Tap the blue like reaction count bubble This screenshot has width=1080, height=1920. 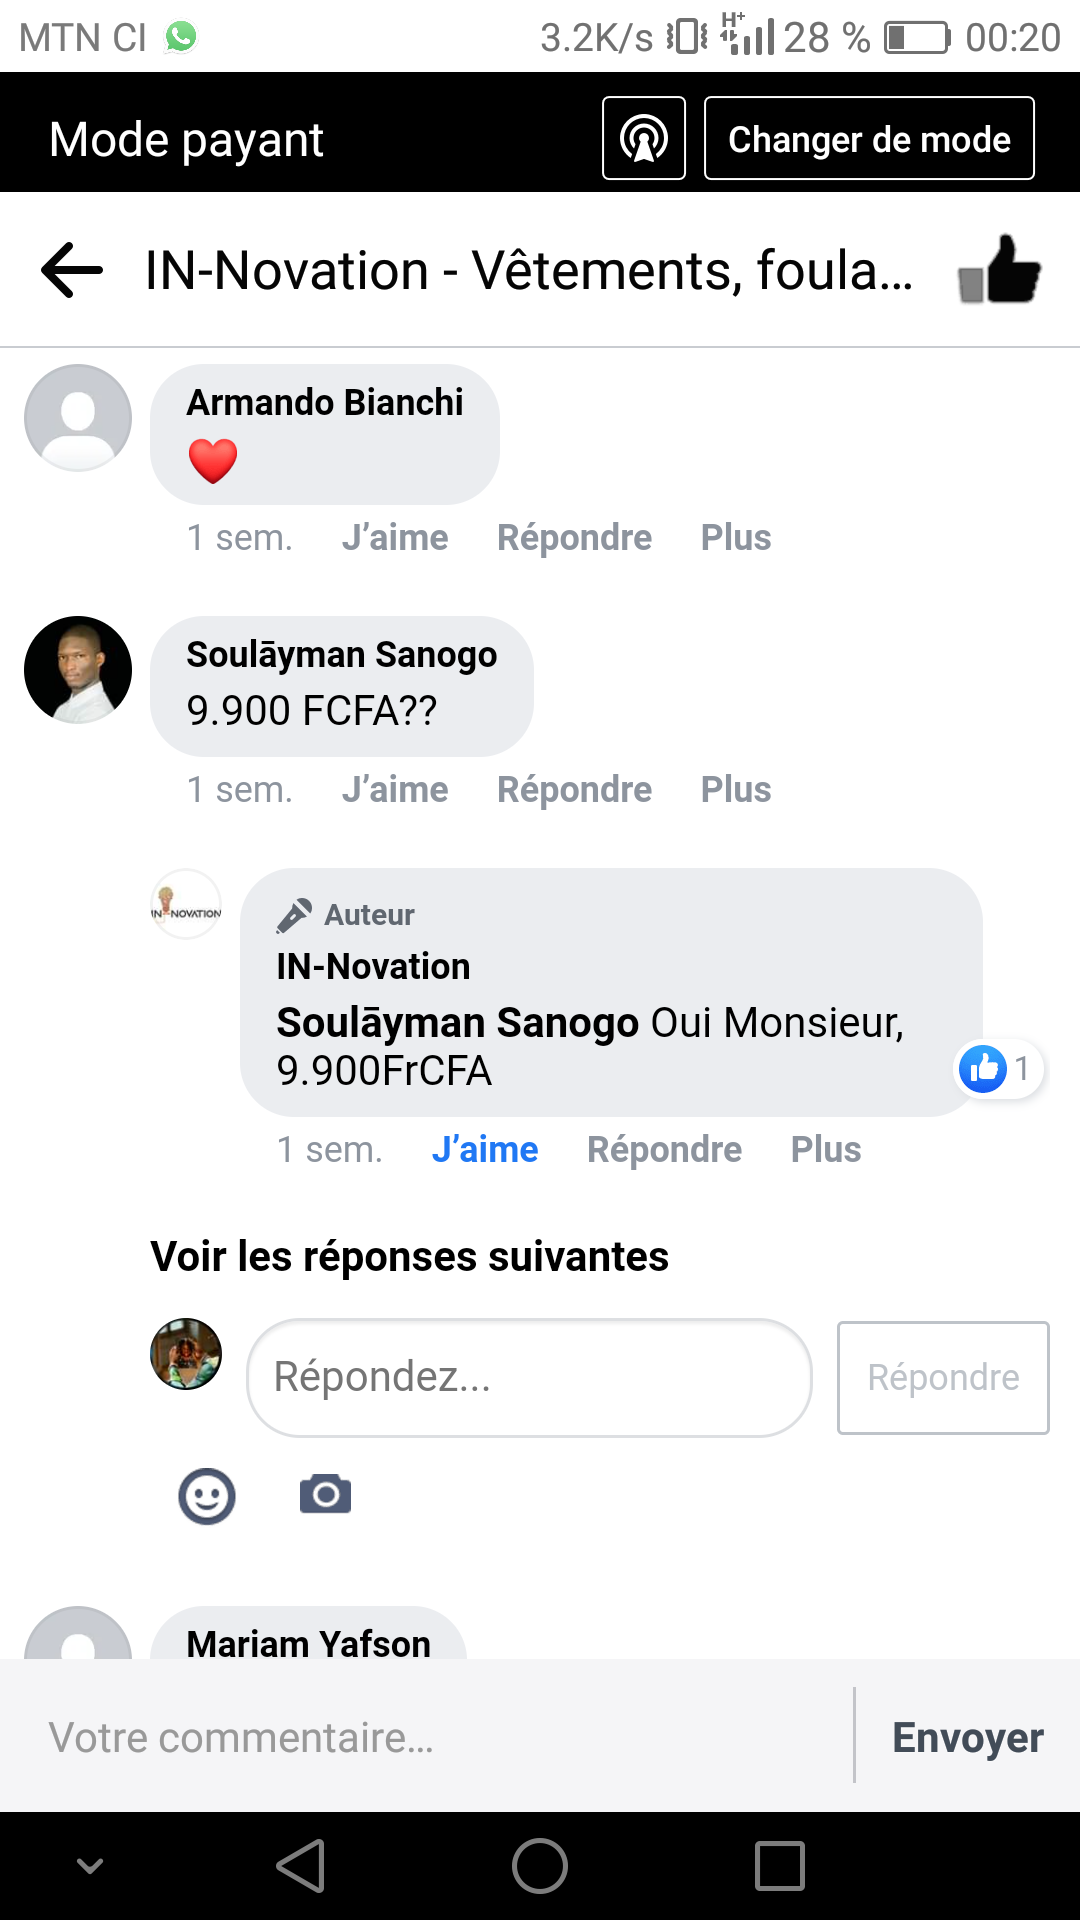[x=998, y=1069]
